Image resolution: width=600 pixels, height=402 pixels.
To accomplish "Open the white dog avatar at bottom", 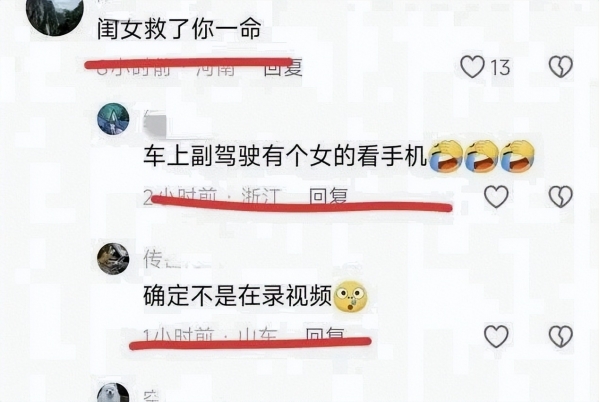I will click(113, 392).
